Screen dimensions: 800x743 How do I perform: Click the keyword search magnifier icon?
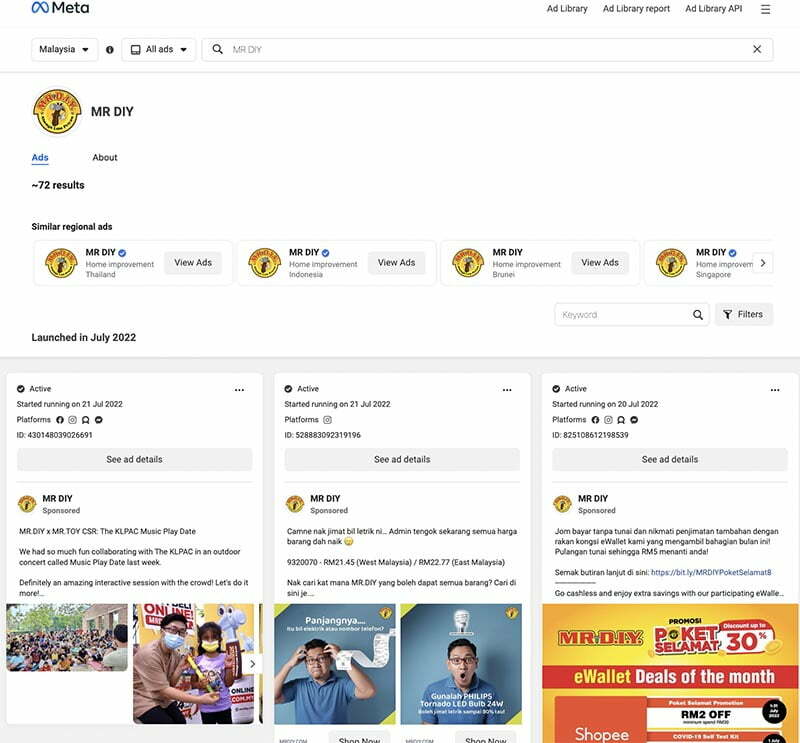pyautogui.click(x=698, y=315)
